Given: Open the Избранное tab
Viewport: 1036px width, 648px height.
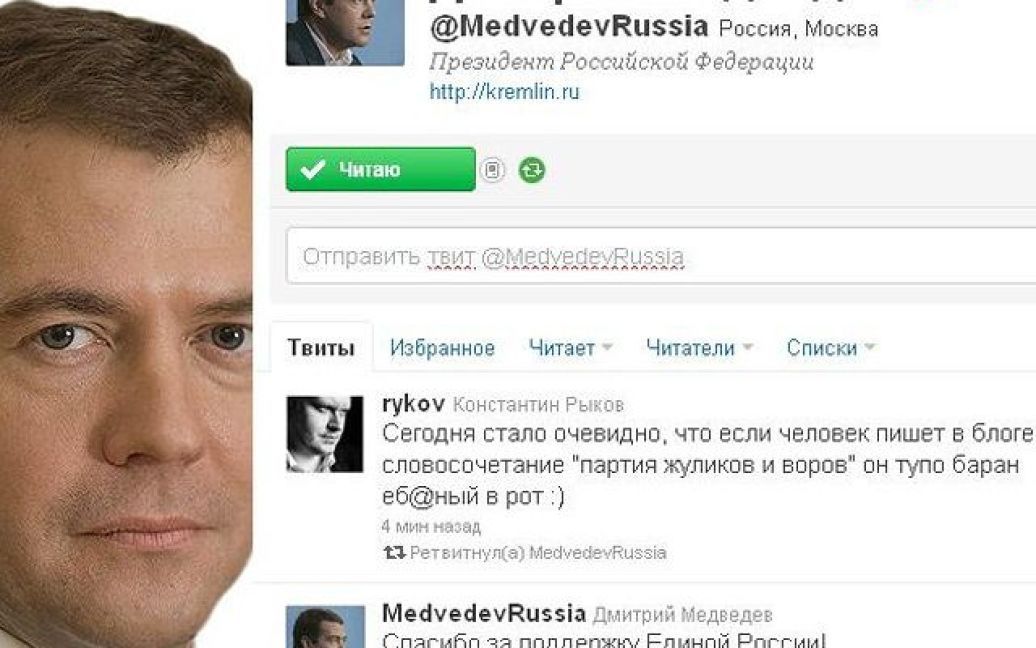Looking at the screenshot, I should pyautogui.click(x=442, y=347).
